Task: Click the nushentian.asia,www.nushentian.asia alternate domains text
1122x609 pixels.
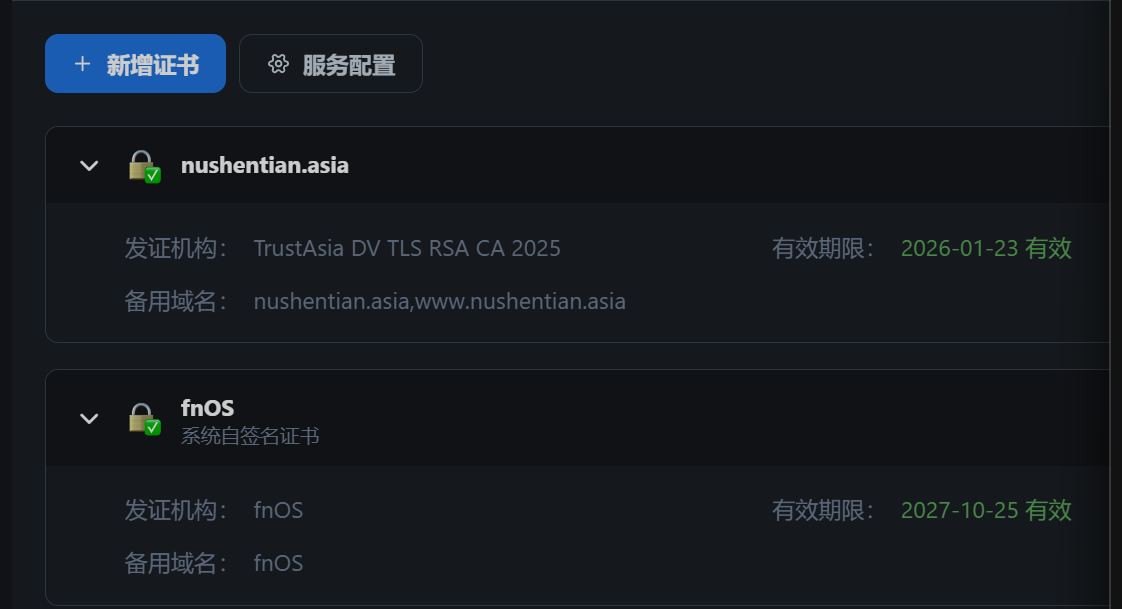Action: pyautogui.click(x=440, y=301)
